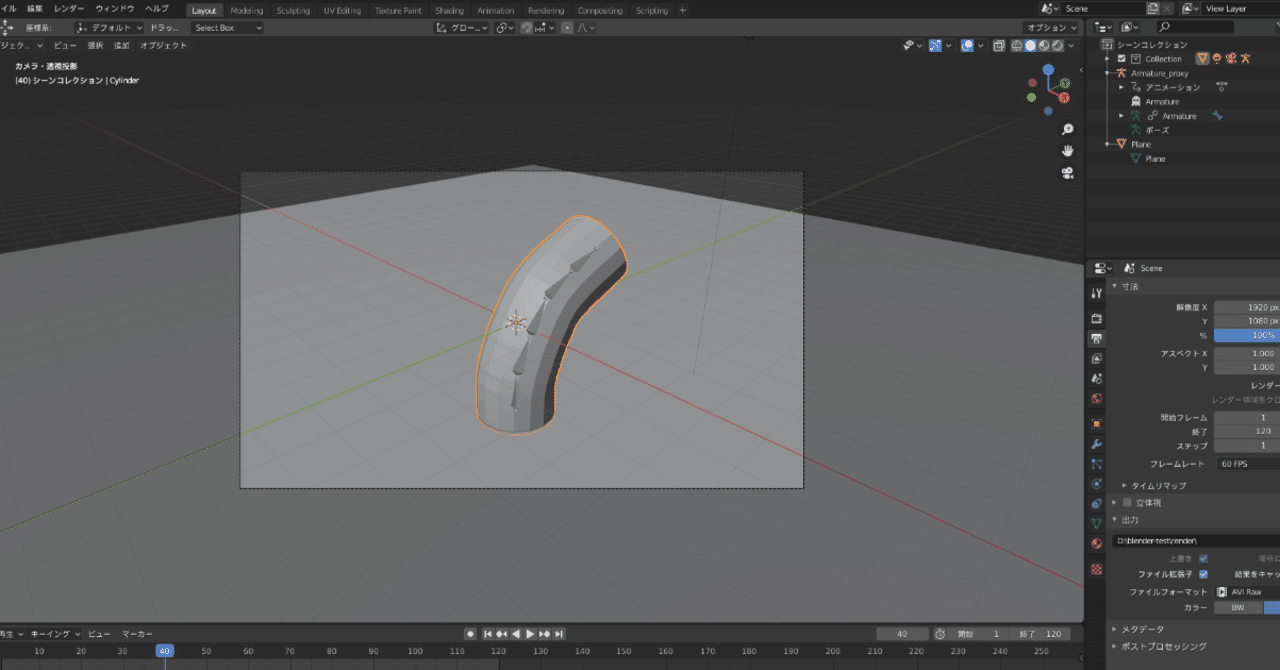
Task: Jump to last frame in timeline
Action: [x=560, y=634]
